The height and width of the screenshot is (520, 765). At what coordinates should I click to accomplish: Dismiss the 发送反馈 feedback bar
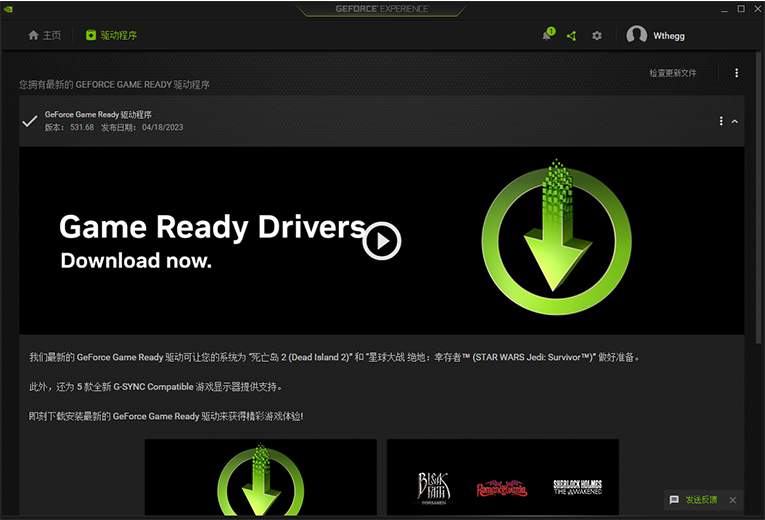(x=732, y=500)
